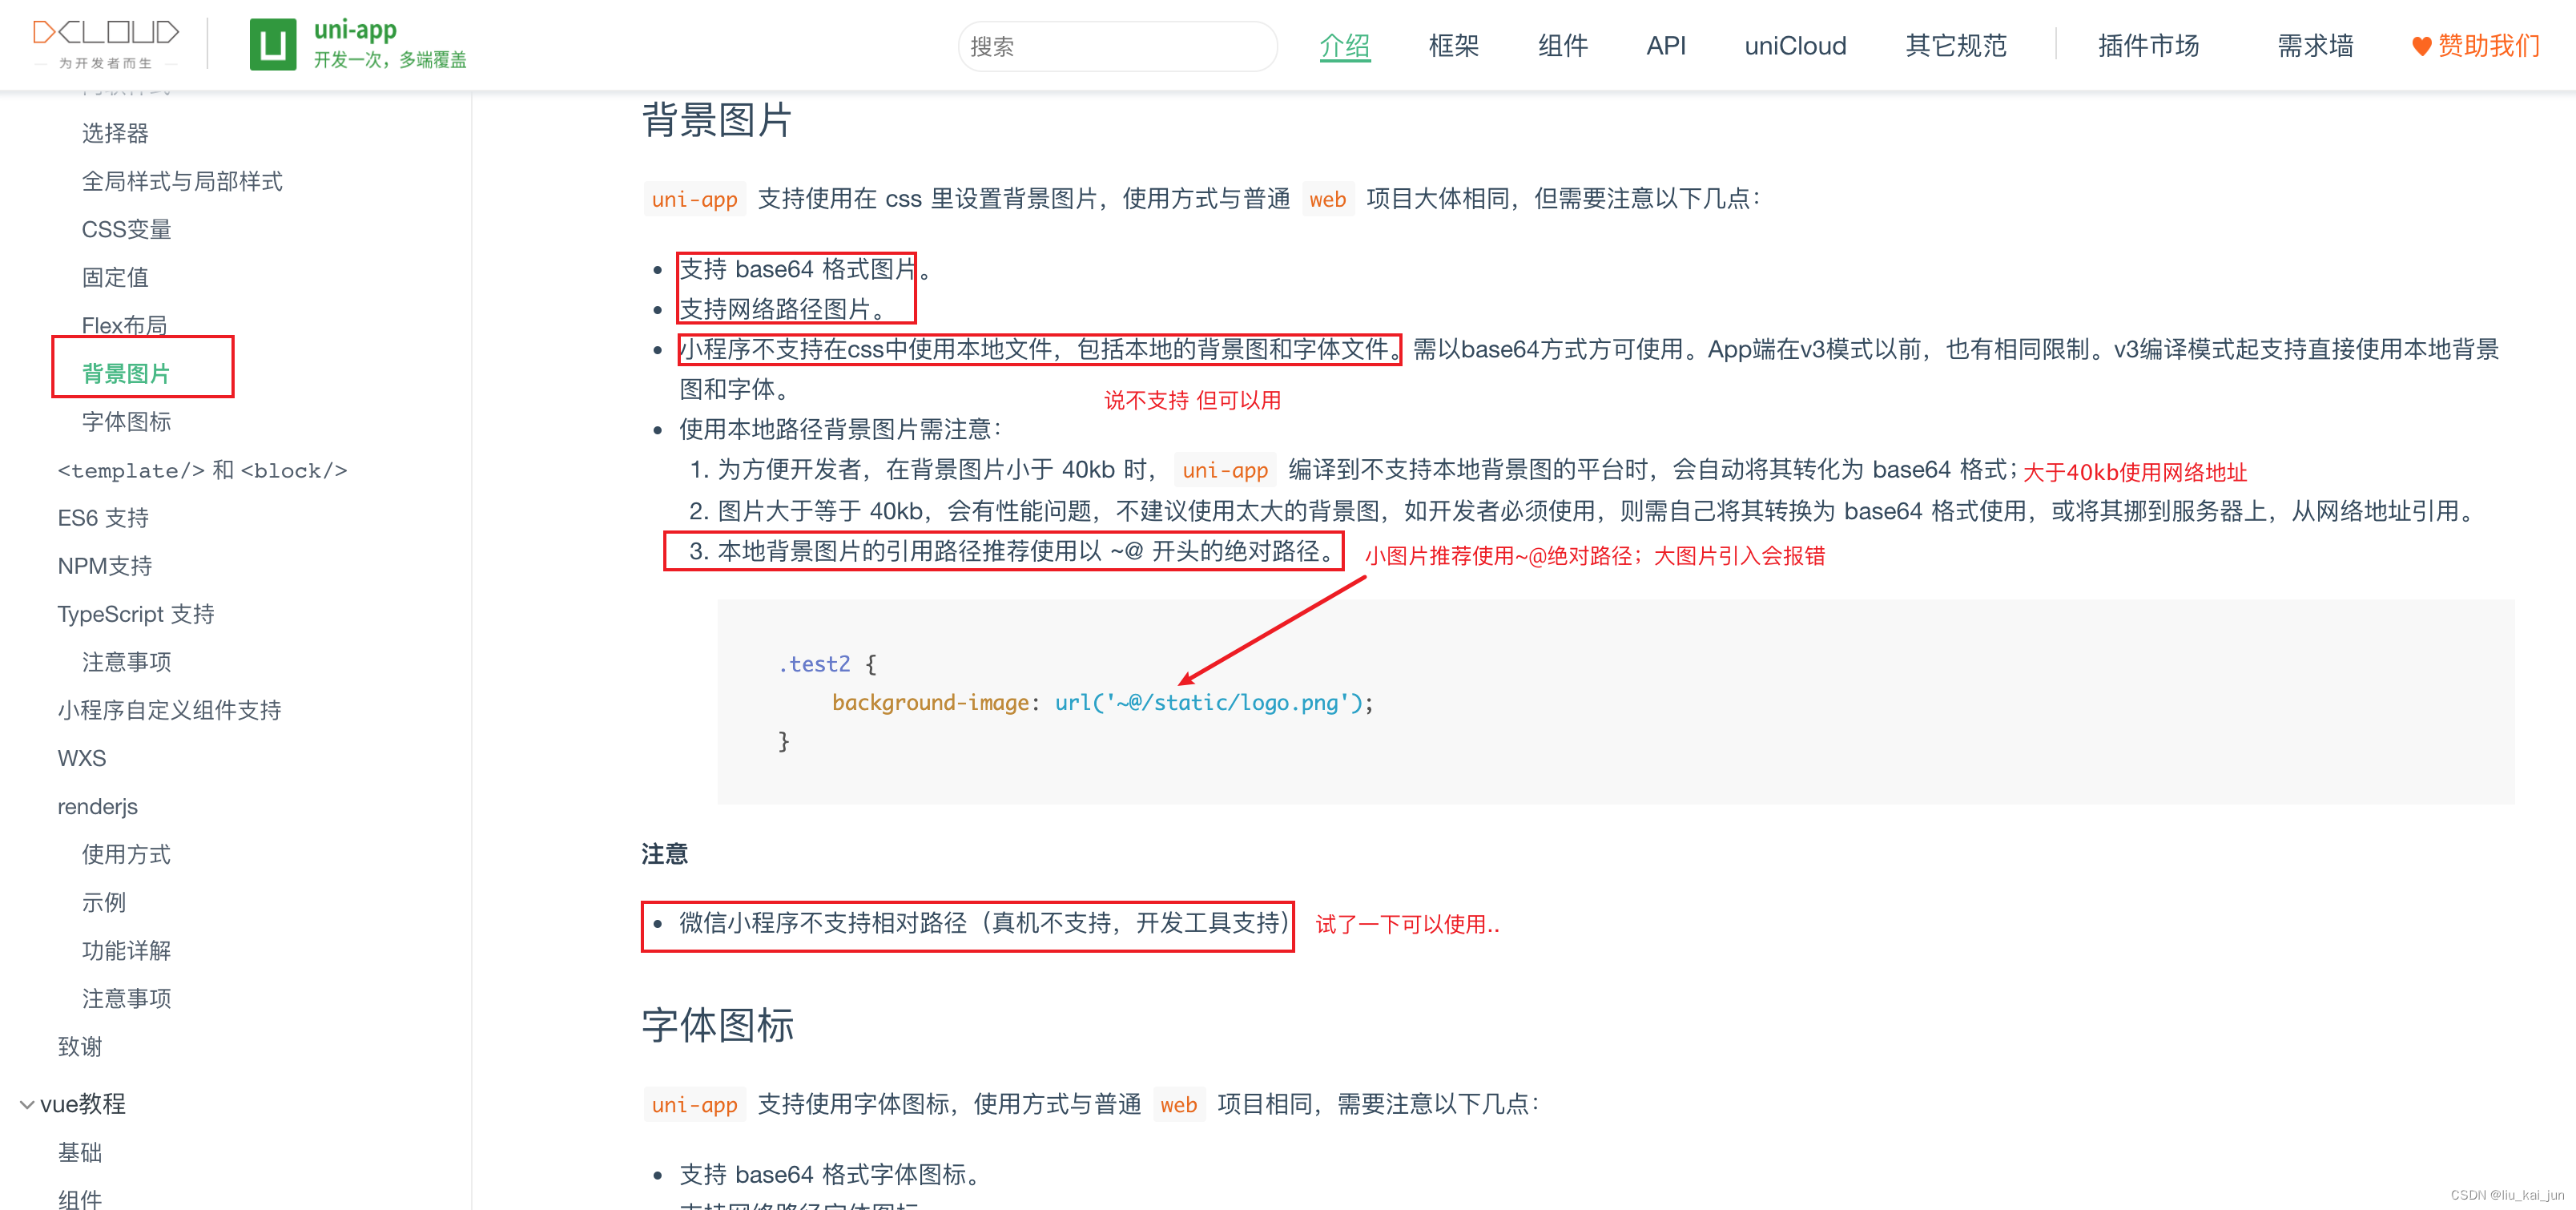Open the uniCloud nav tab
2576x1210 pixels.
1795,46
